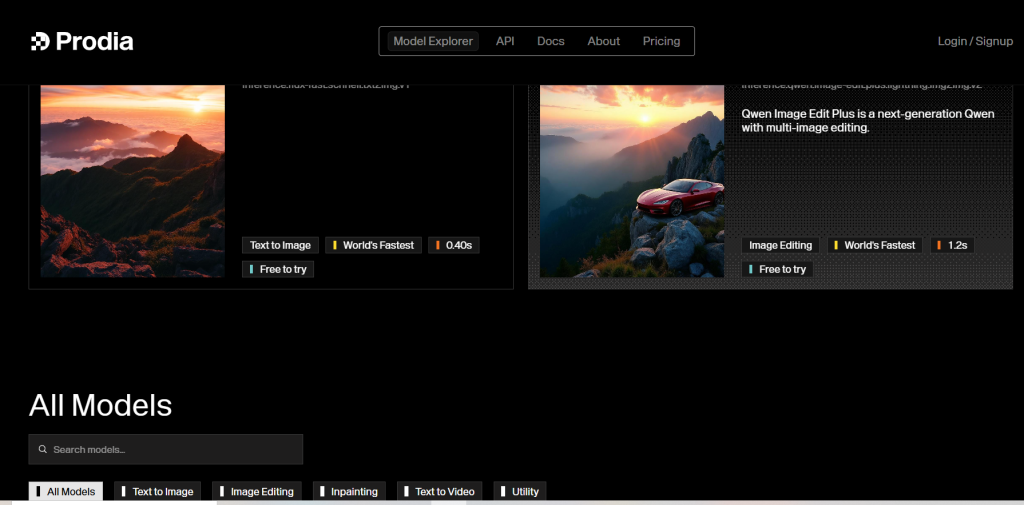Click the Prodia logo icon
Screen dimensions: 1024x505
click(x=39, y=41)
